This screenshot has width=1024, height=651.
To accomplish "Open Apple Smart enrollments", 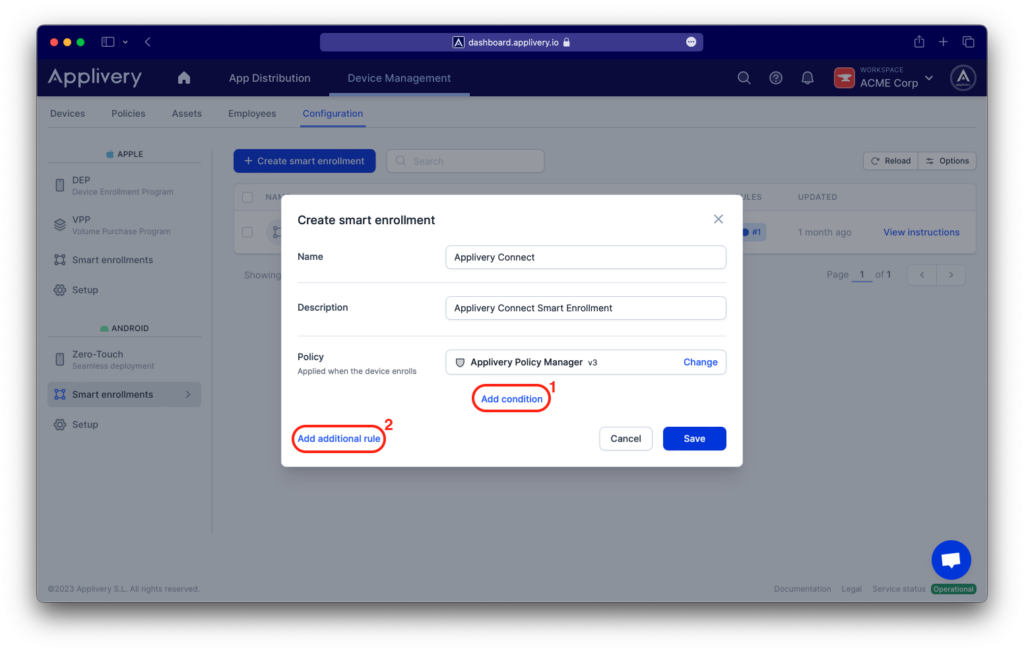I will point(124,260).
